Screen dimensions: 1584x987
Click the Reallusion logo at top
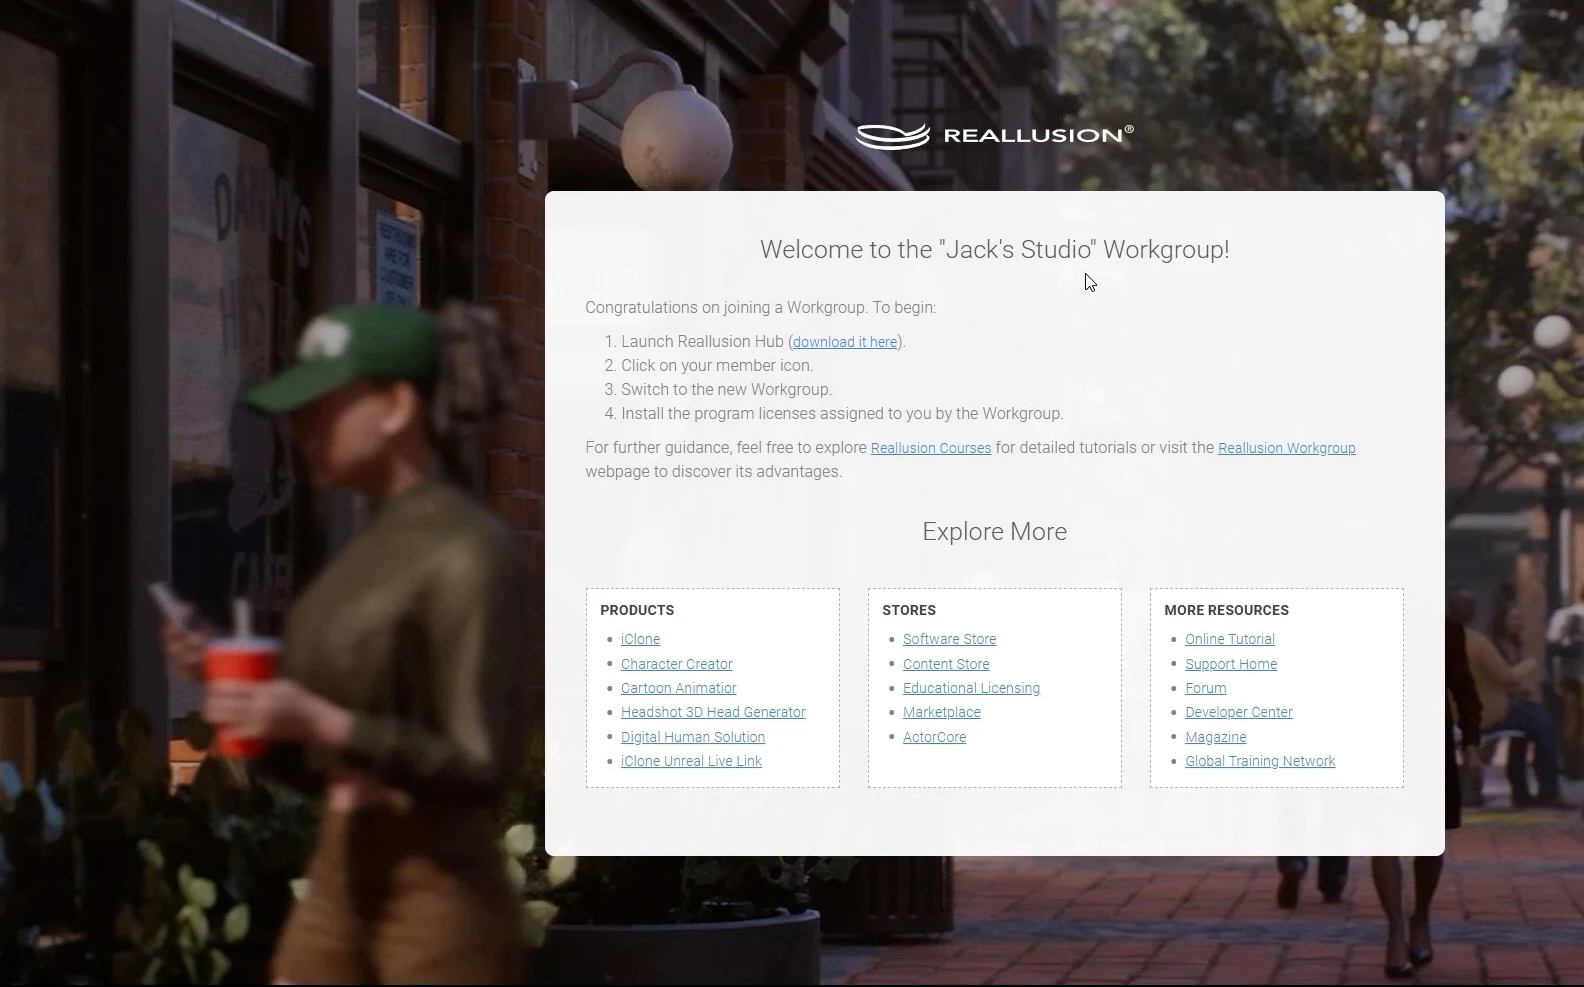pos(994,135)
